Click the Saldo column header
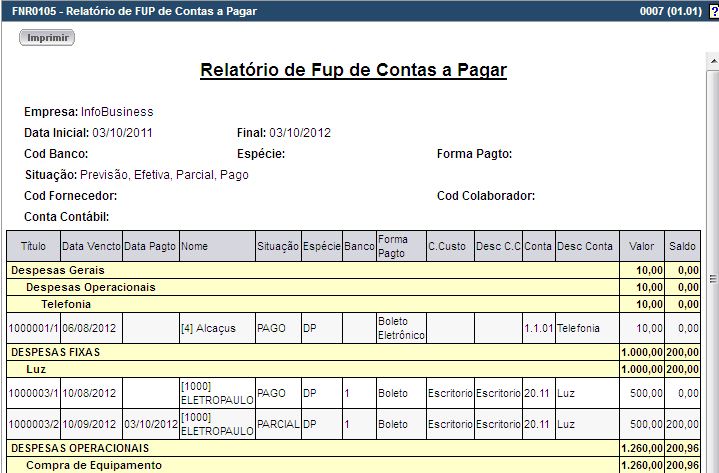Viewport: 719px width, 473px height. pos(684,246)
